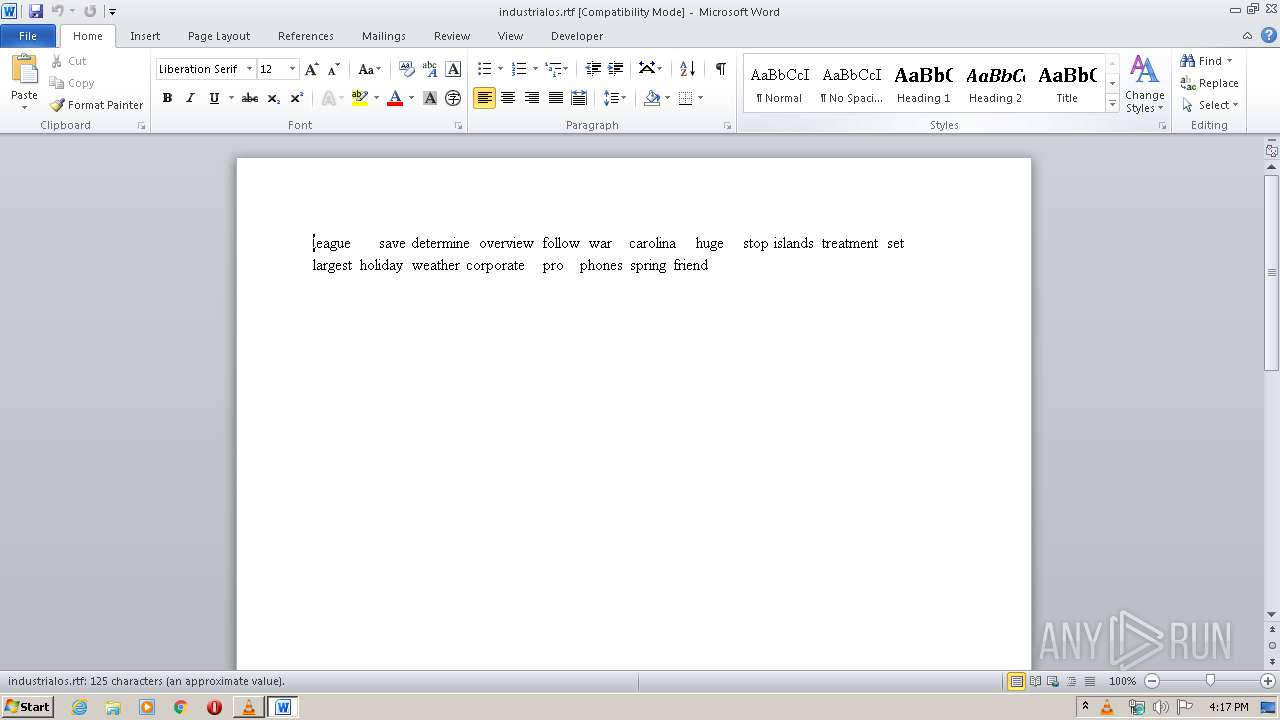
Task: Click the Replace button
Action: pos(1210,83)
